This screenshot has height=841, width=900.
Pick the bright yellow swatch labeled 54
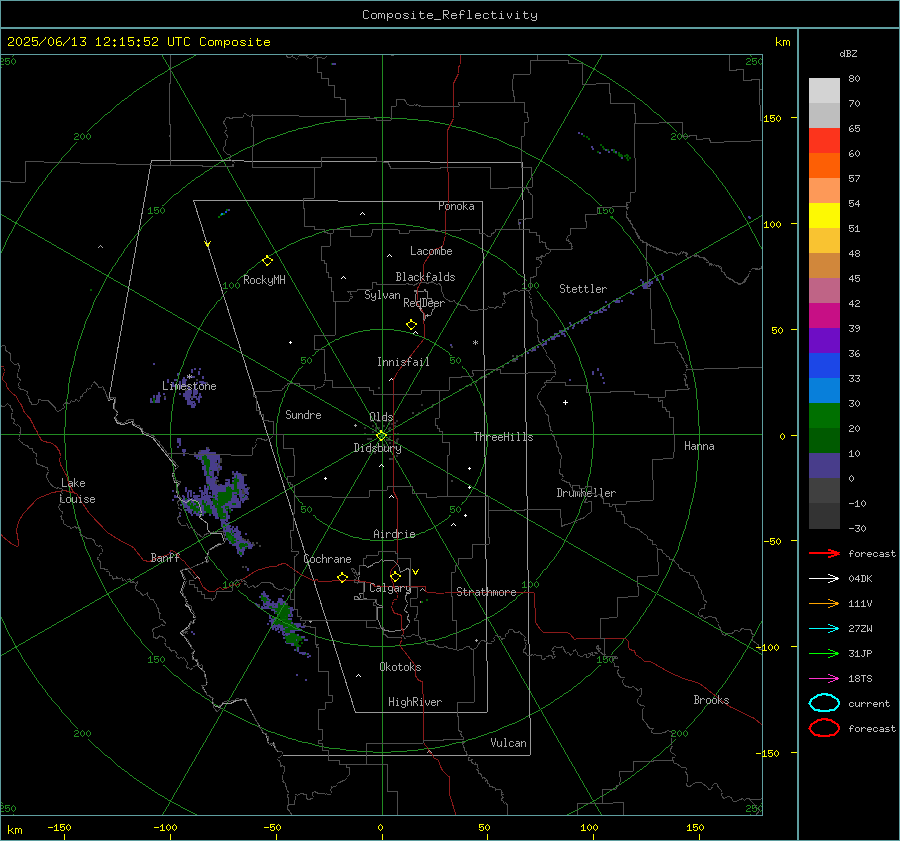coord(824,215)
